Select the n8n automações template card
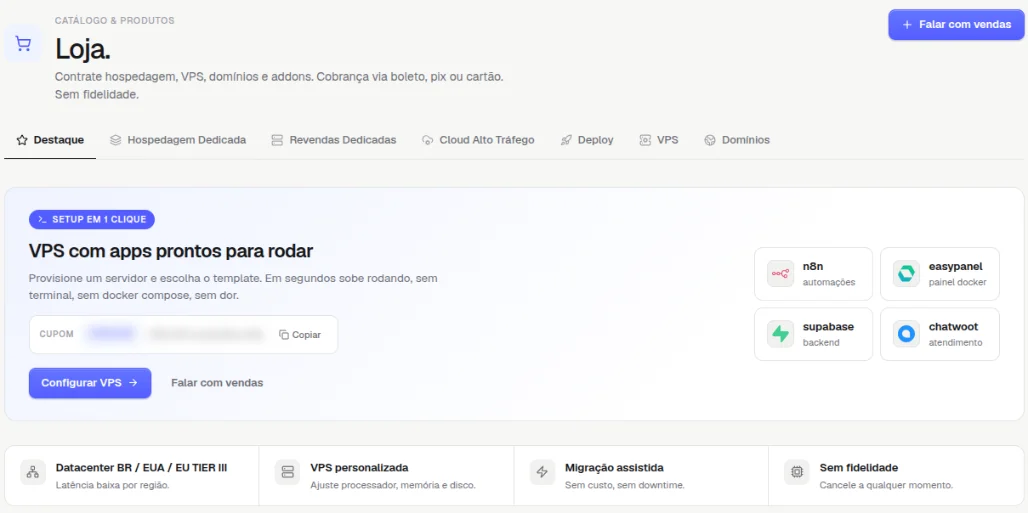 [814, 274]
